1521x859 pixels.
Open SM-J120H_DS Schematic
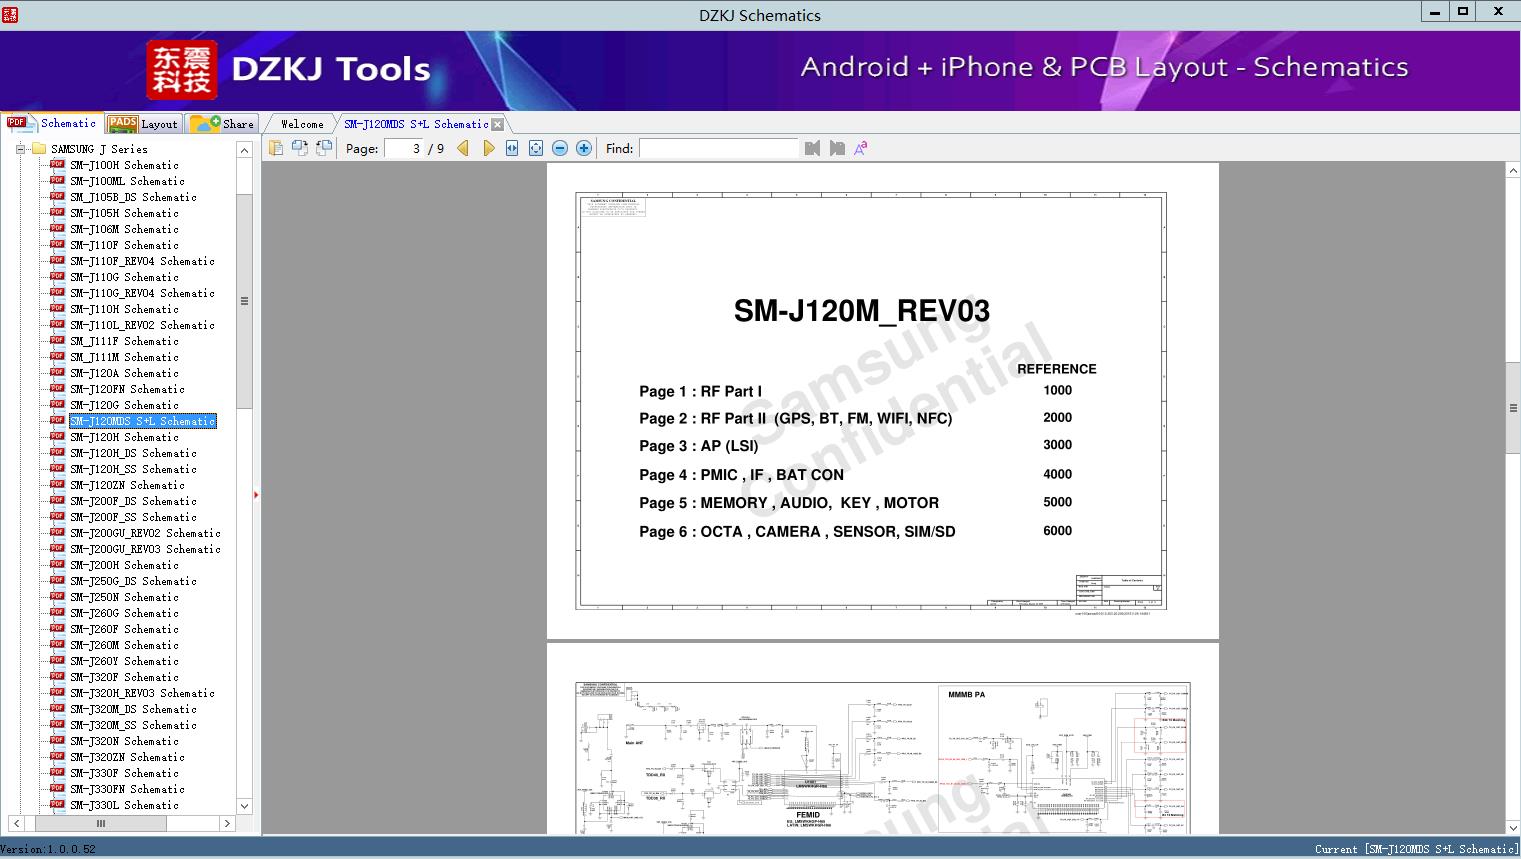tap(133, 453)
